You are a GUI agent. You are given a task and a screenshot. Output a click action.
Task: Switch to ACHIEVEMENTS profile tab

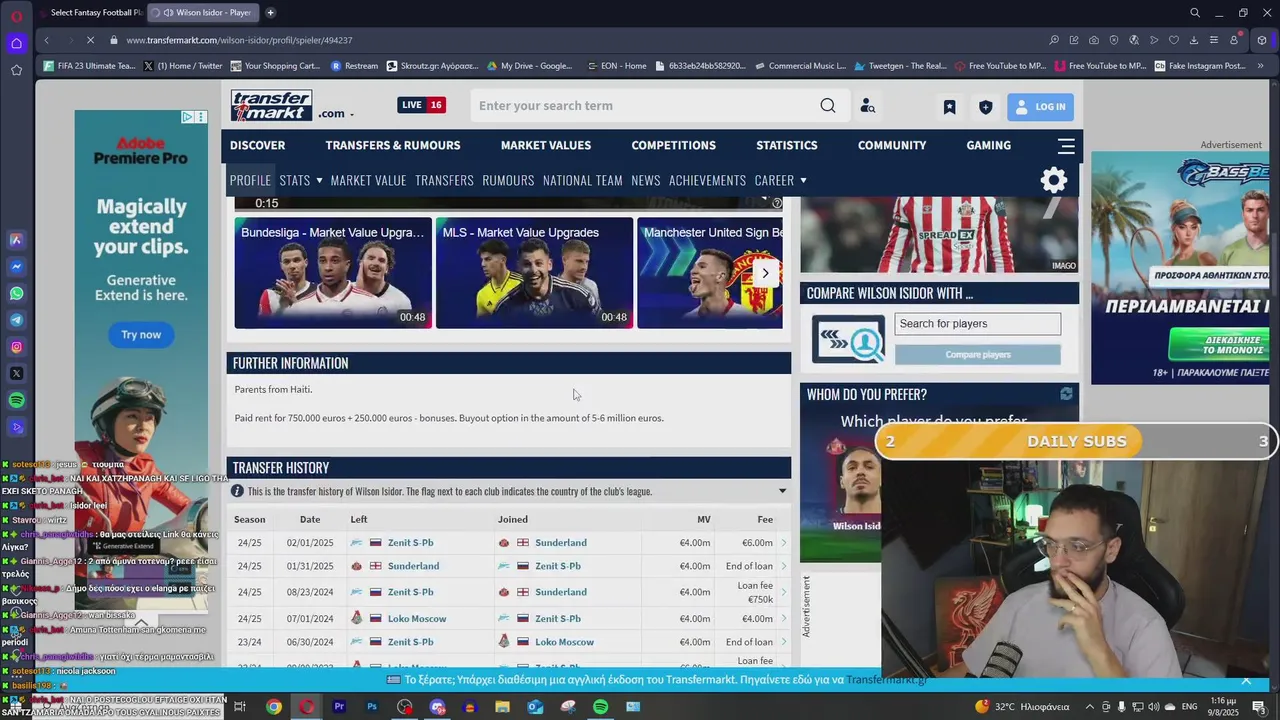coord(707,180)
